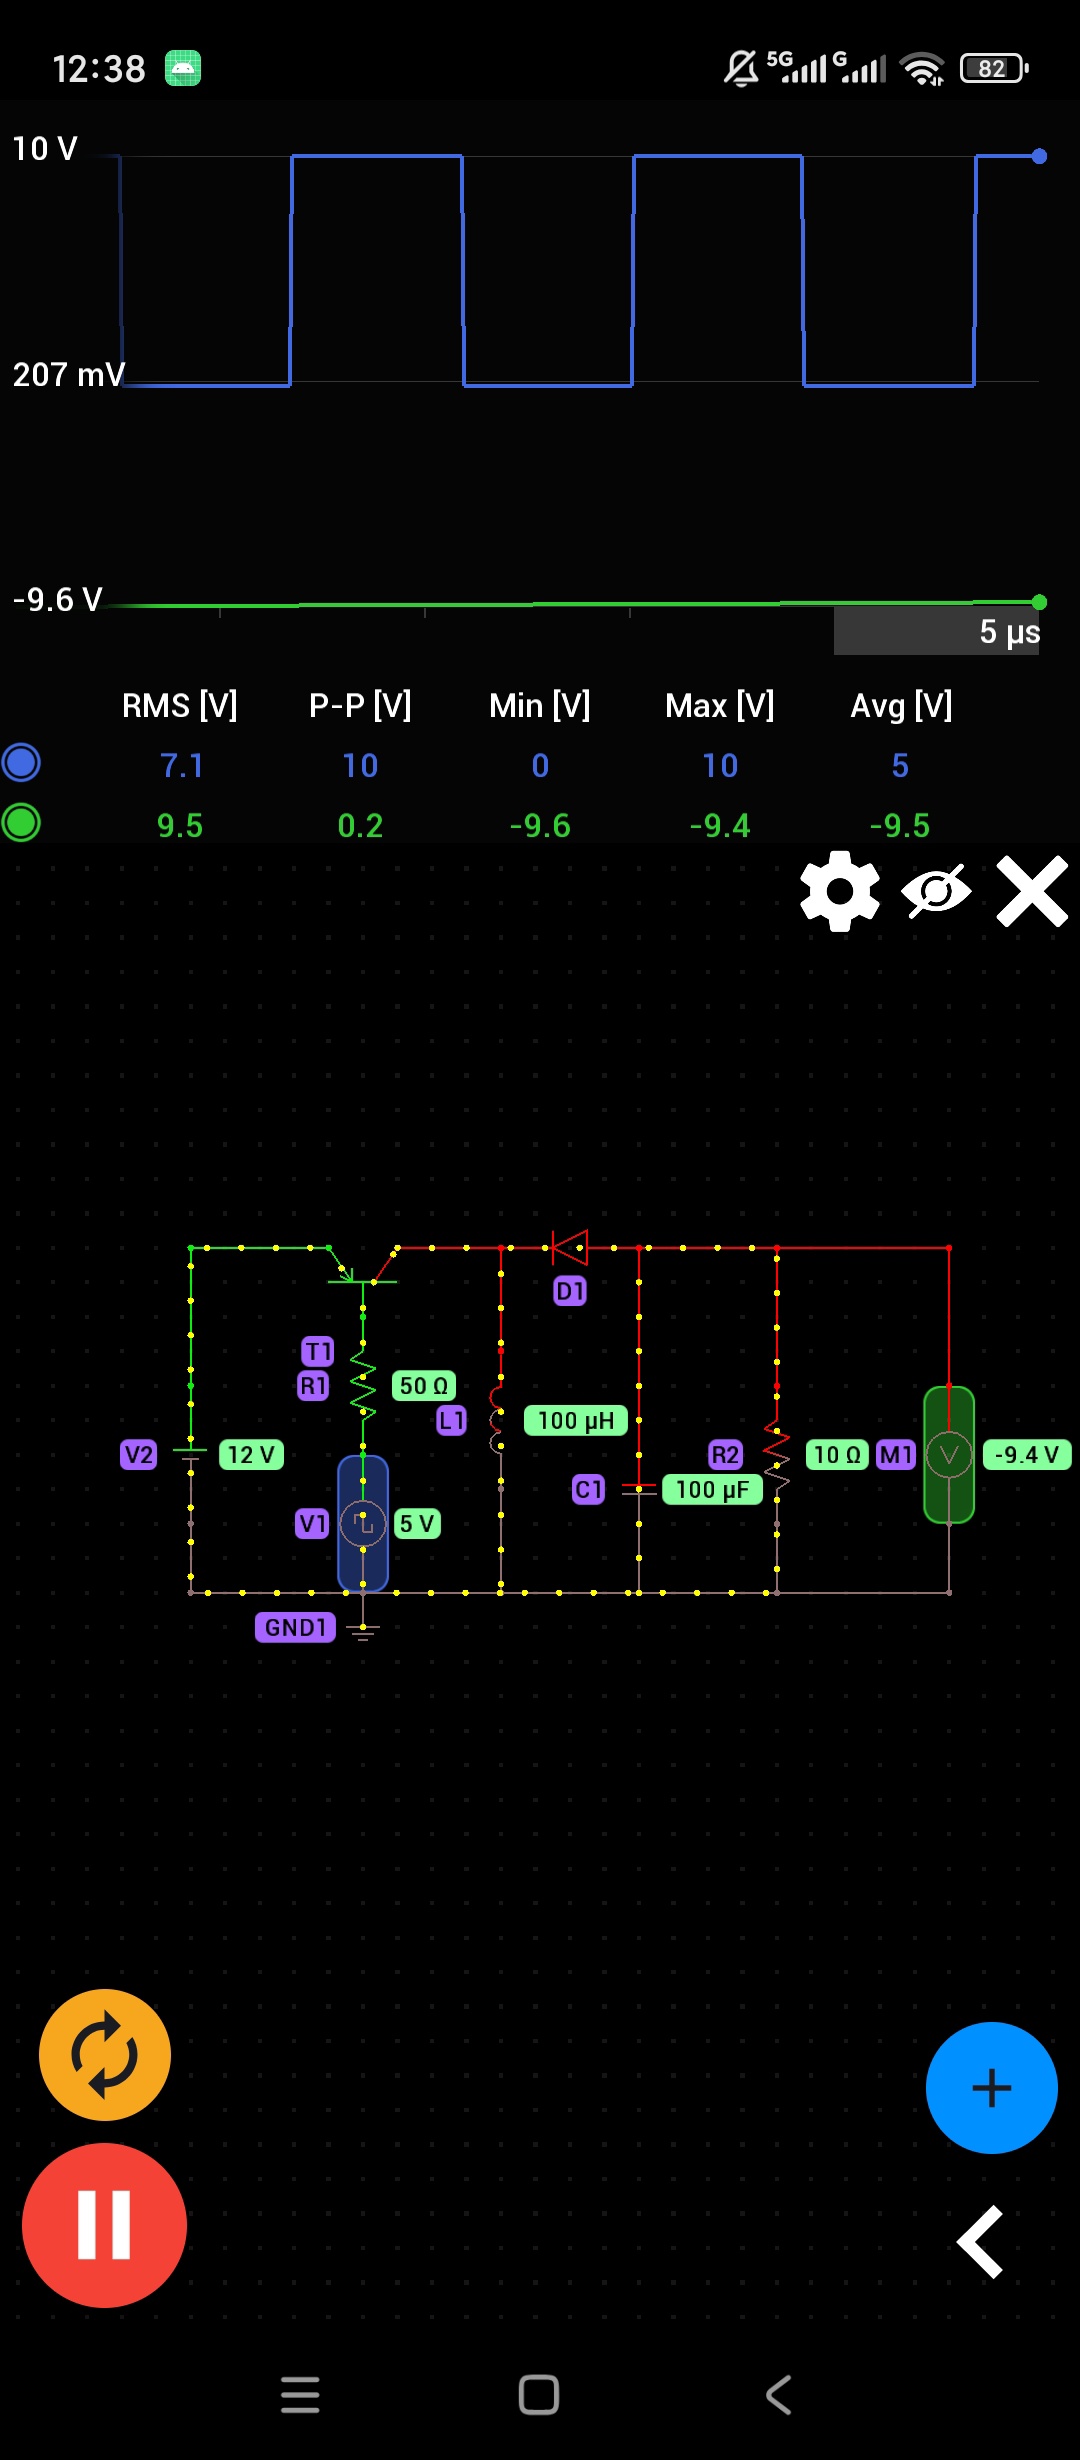The width and height of the screenshot is (1080, 2460).
Task: Tap the blue channel RMS value 7.1
Action: pyautogui.click(x=181, y=766)
